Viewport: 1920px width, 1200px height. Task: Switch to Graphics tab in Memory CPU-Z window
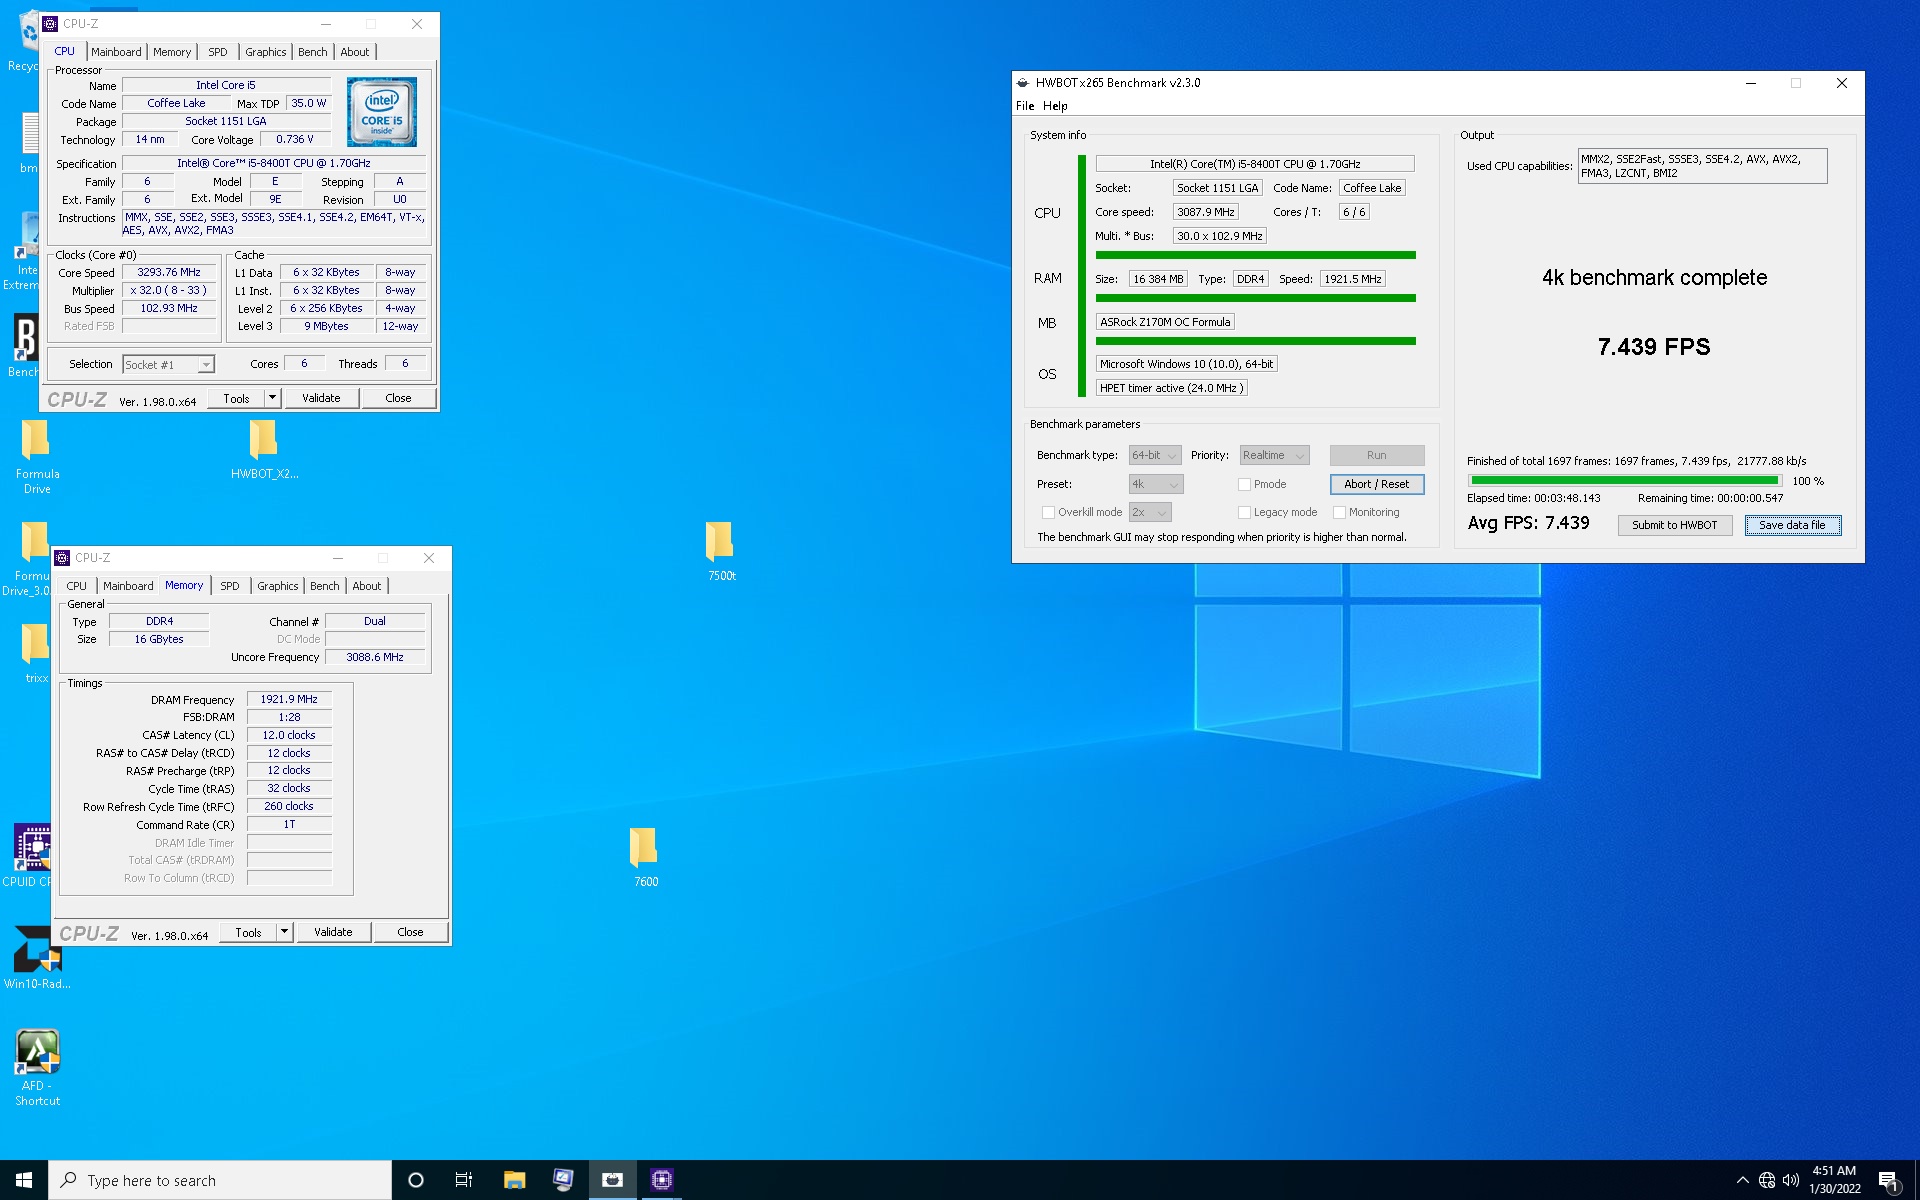[278, 586]
